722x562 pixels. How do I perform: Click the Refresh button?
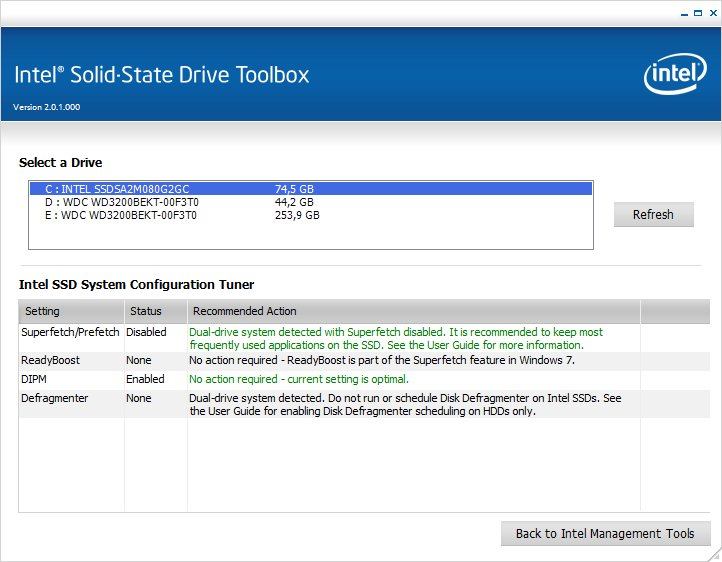pos(653,214)
